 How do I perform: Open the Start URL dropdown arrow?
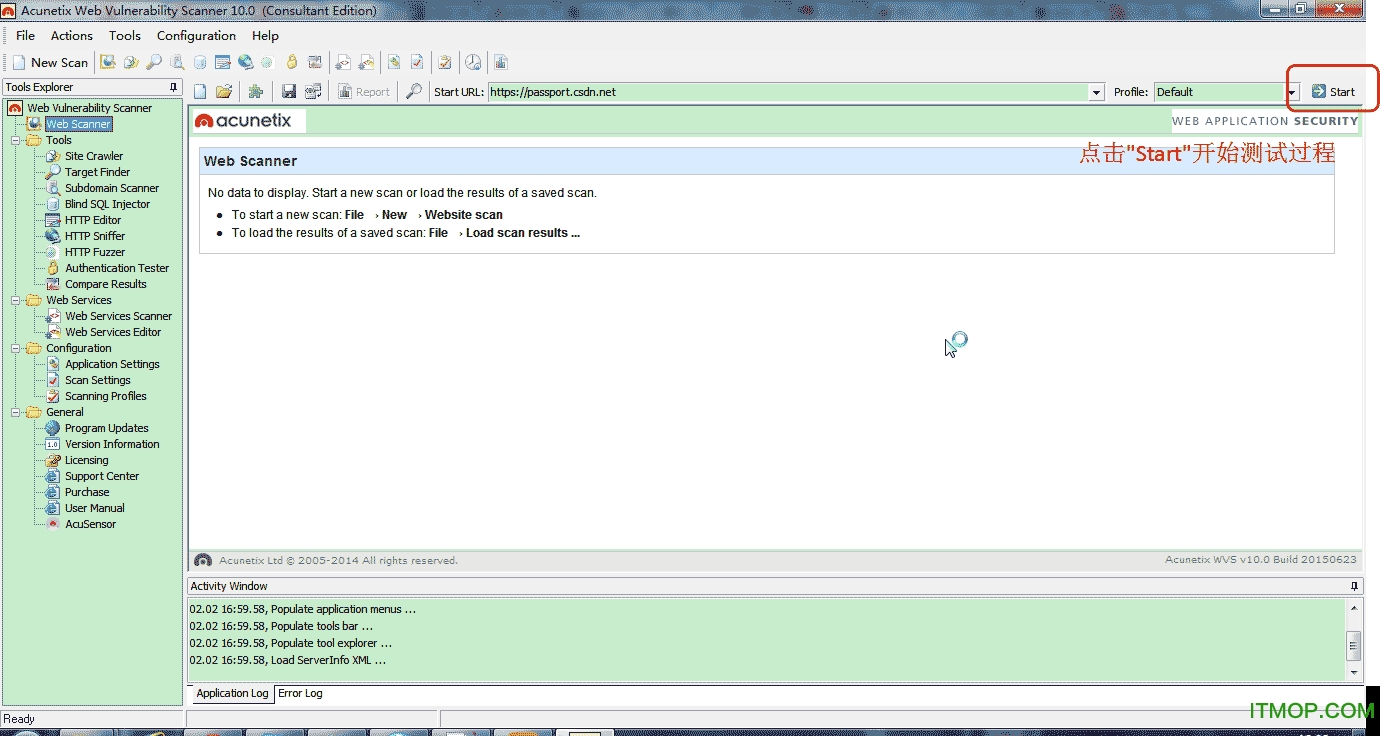[x=1096, y=92]
